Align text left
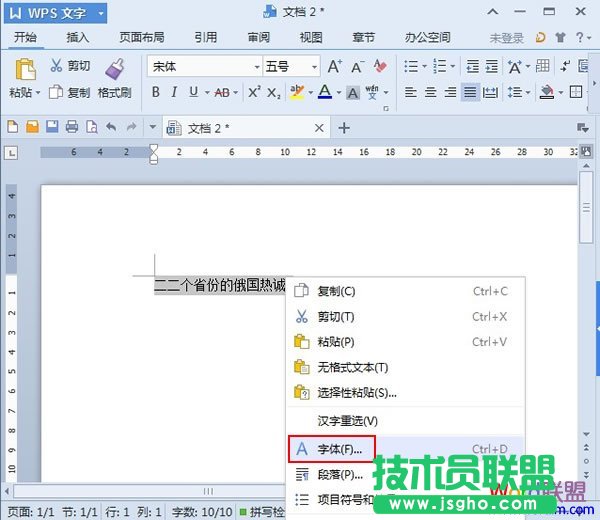600x520 pixels. click(x=411, y=92)
